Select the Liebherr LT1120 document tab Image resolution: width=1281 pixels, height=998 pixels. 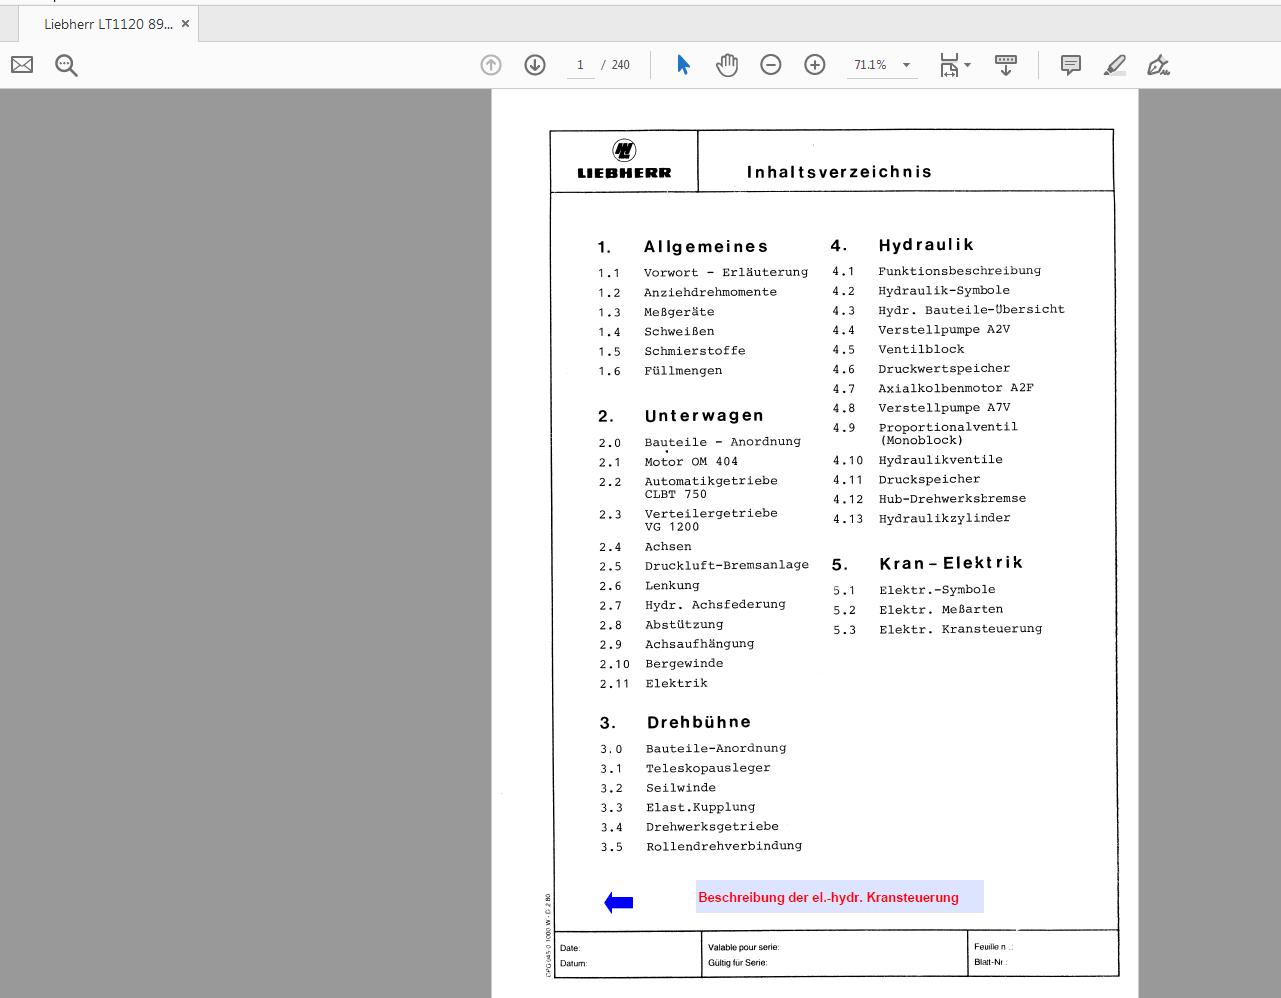point(103,23)
